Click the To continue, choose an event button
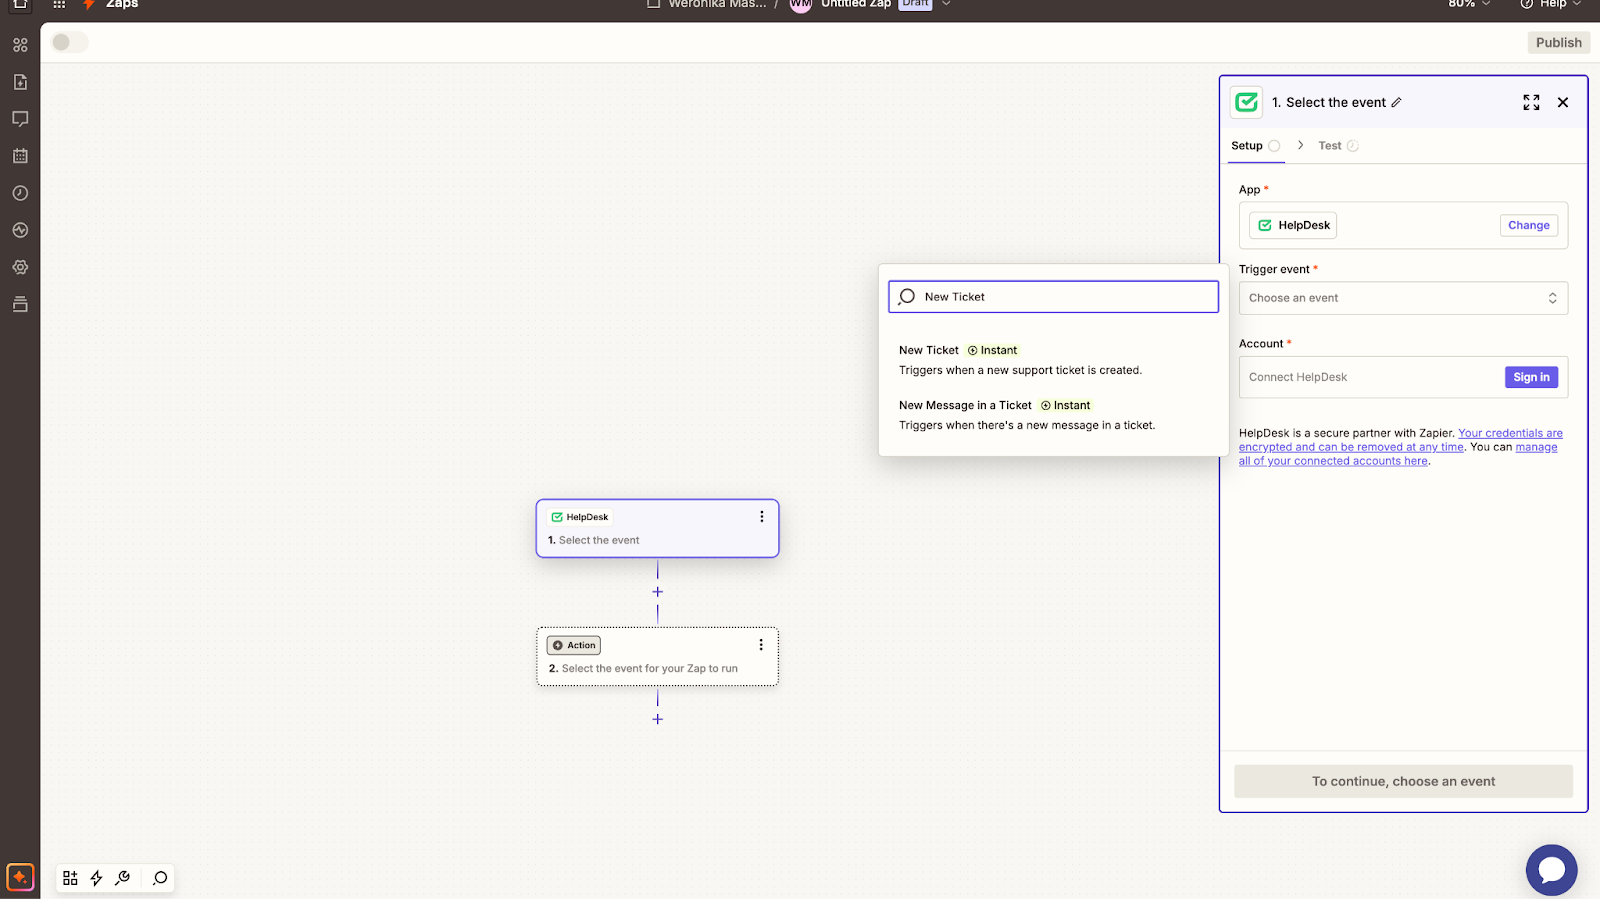Viewport: 1600px width, 899px height. pyautogui.click(x=1403, y=781)
